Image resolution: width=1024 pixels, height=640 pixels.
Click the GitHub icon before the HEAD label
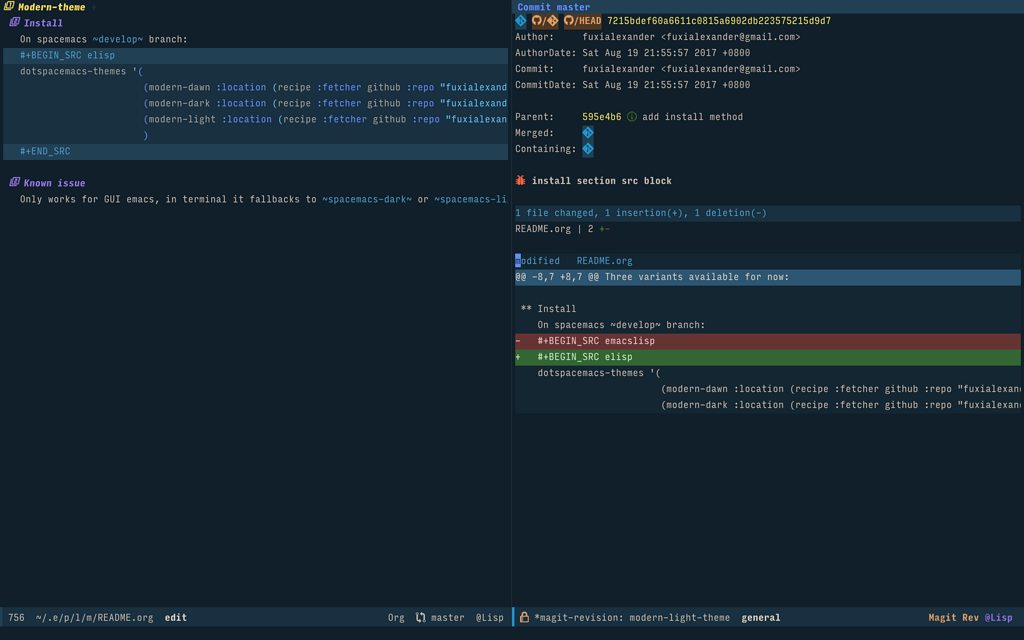pos(570,19)
